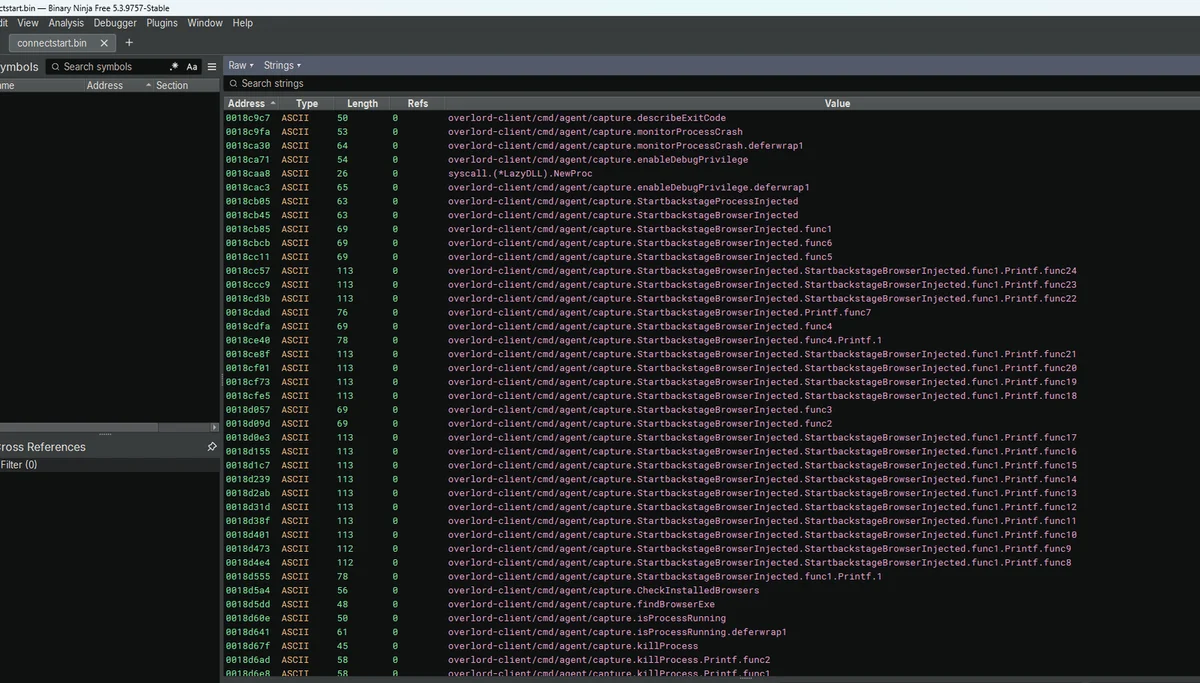The image size is (1200, 683).
Task: Expand the Raw view type dropdown
Action: [x=241, y=65]
